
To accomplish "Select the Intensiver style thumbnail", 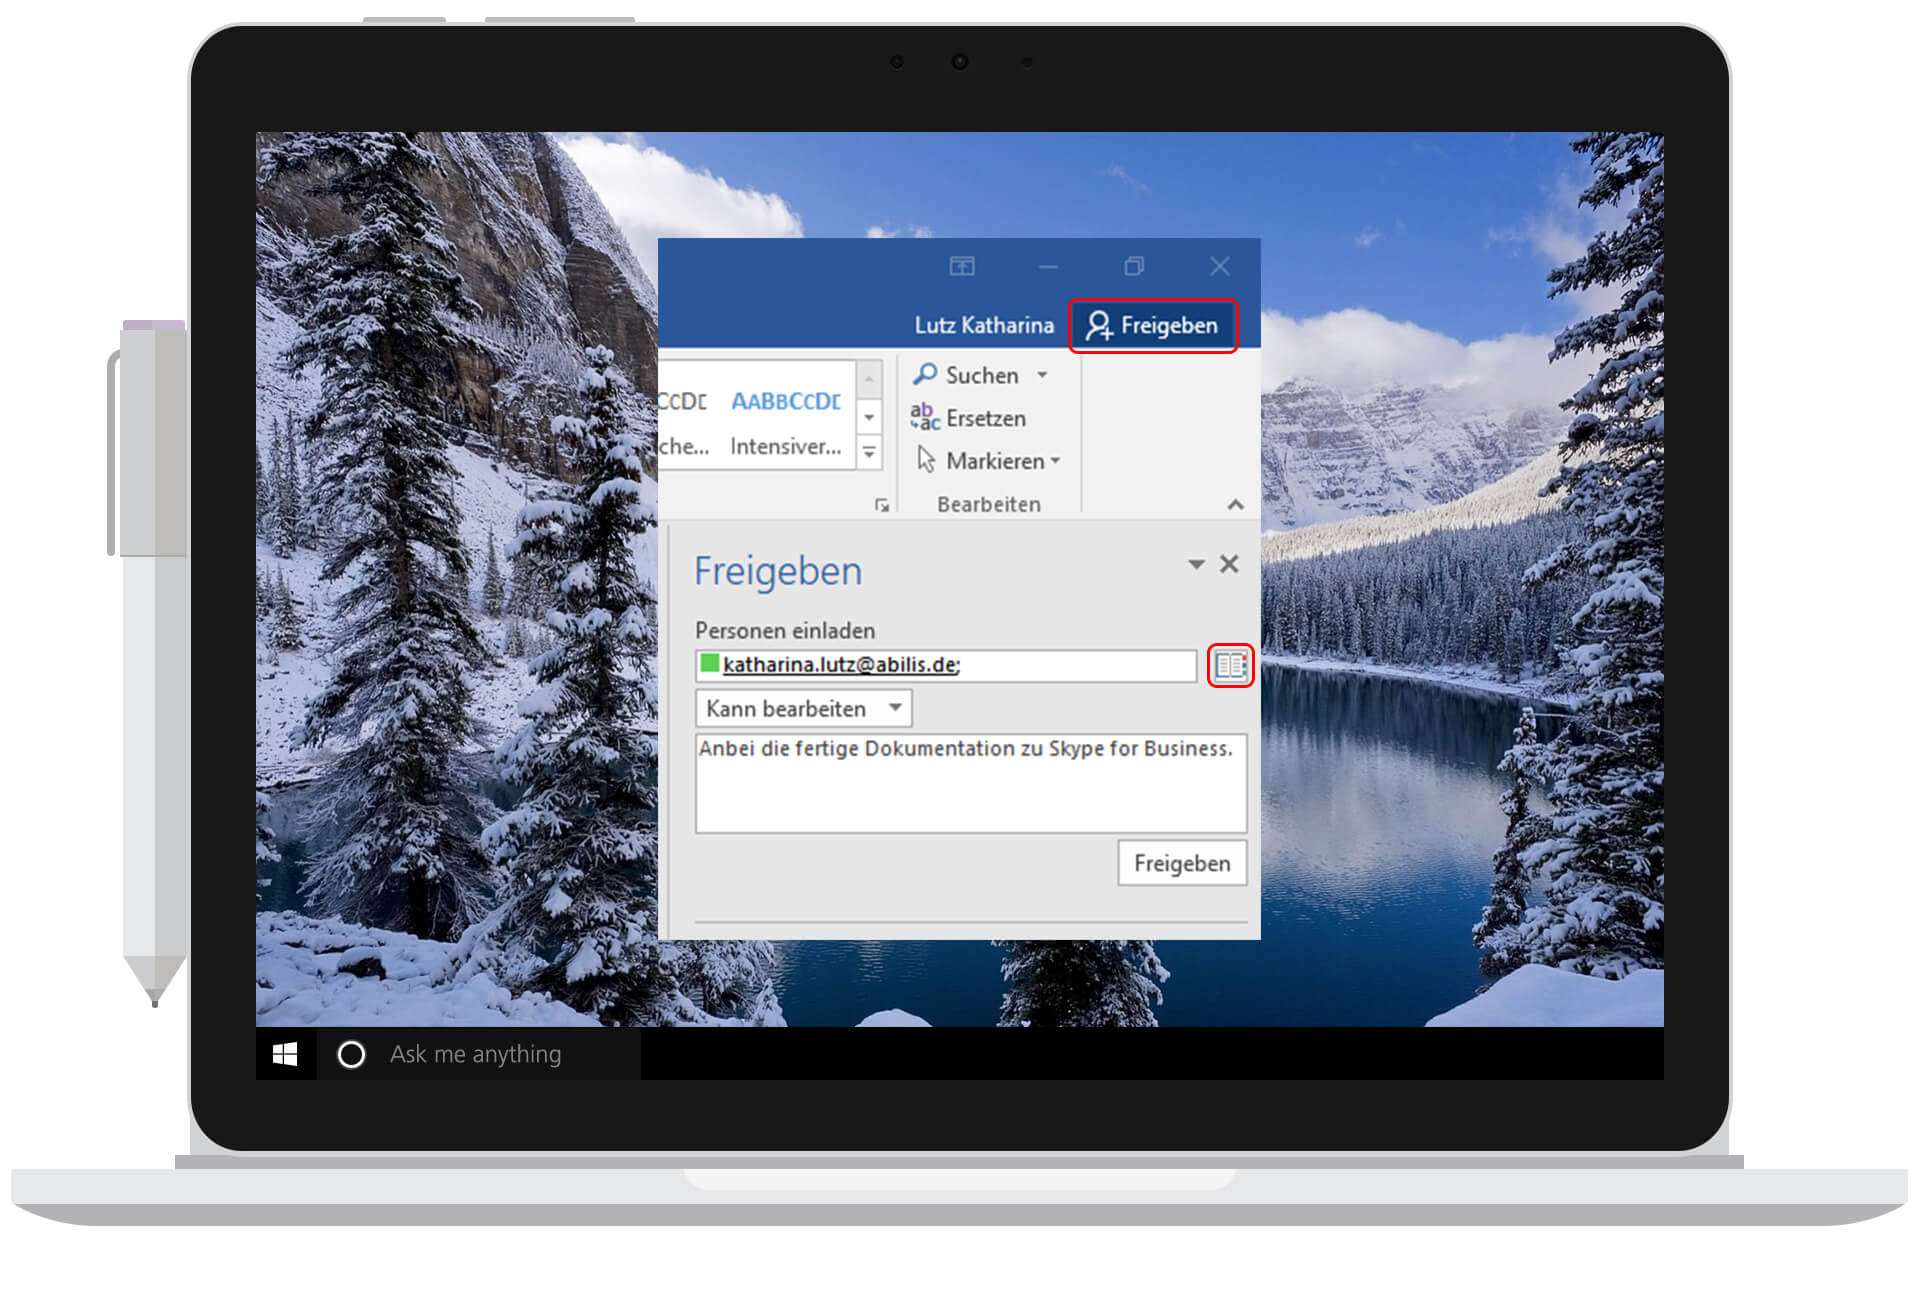I will tap(785, 421).
